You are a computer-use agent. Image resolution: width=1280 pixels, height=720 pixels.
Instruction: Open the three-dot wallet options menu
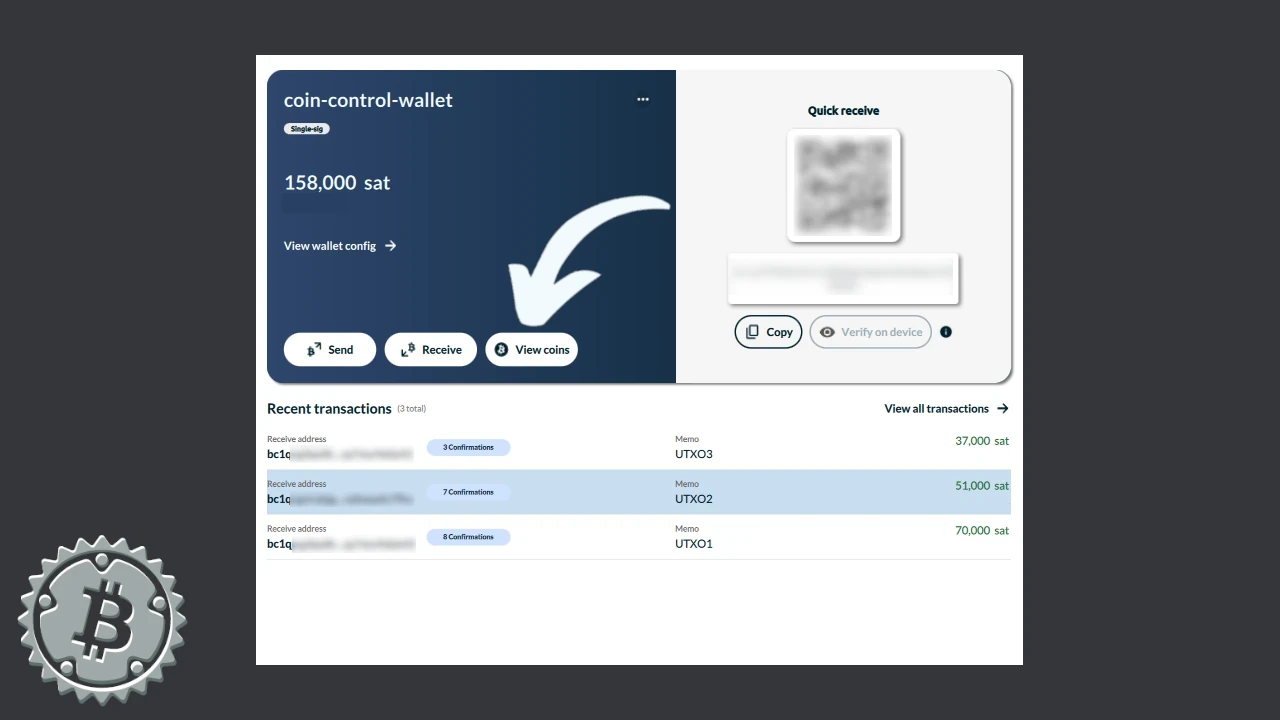643,99
